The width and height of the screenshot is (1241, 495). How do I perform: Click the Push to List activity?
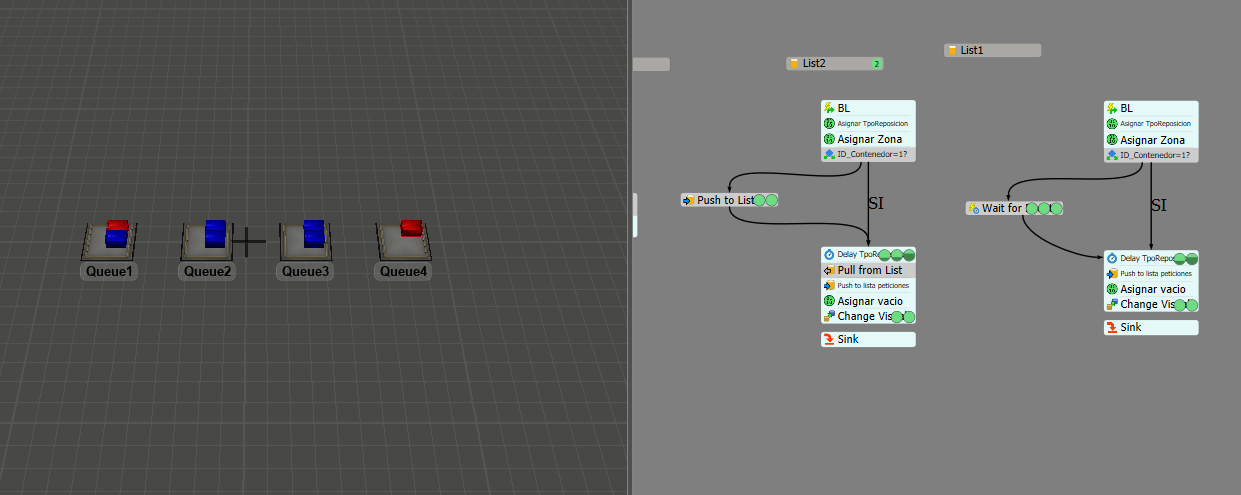pyautogui.click(x=719, y=200)
